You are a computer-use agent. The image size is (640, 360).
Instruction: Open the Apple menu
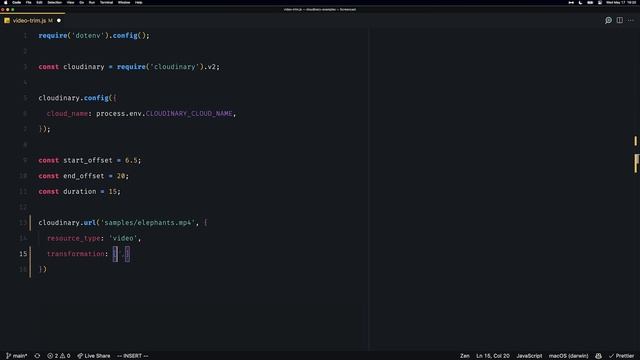click(6, 2)
